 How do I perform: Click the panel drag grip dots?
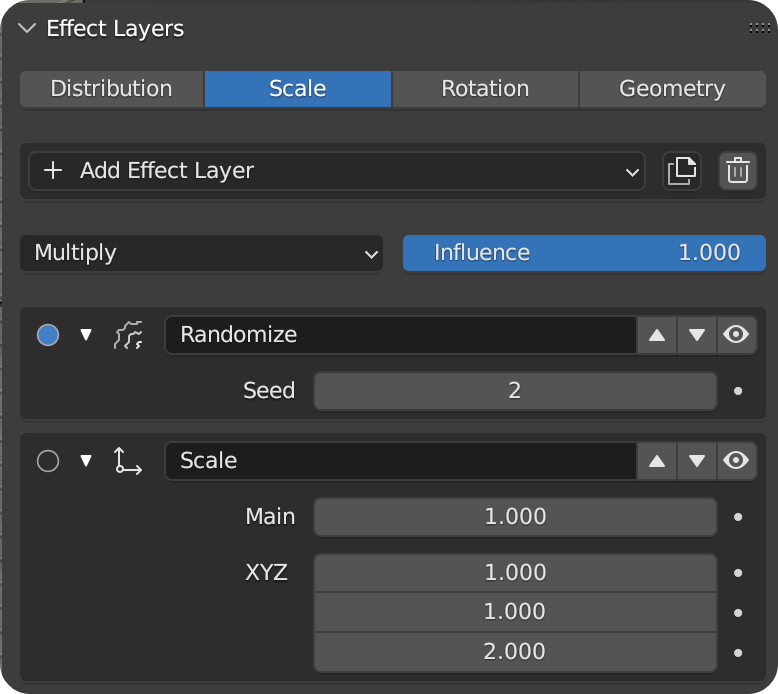(760, 28)
